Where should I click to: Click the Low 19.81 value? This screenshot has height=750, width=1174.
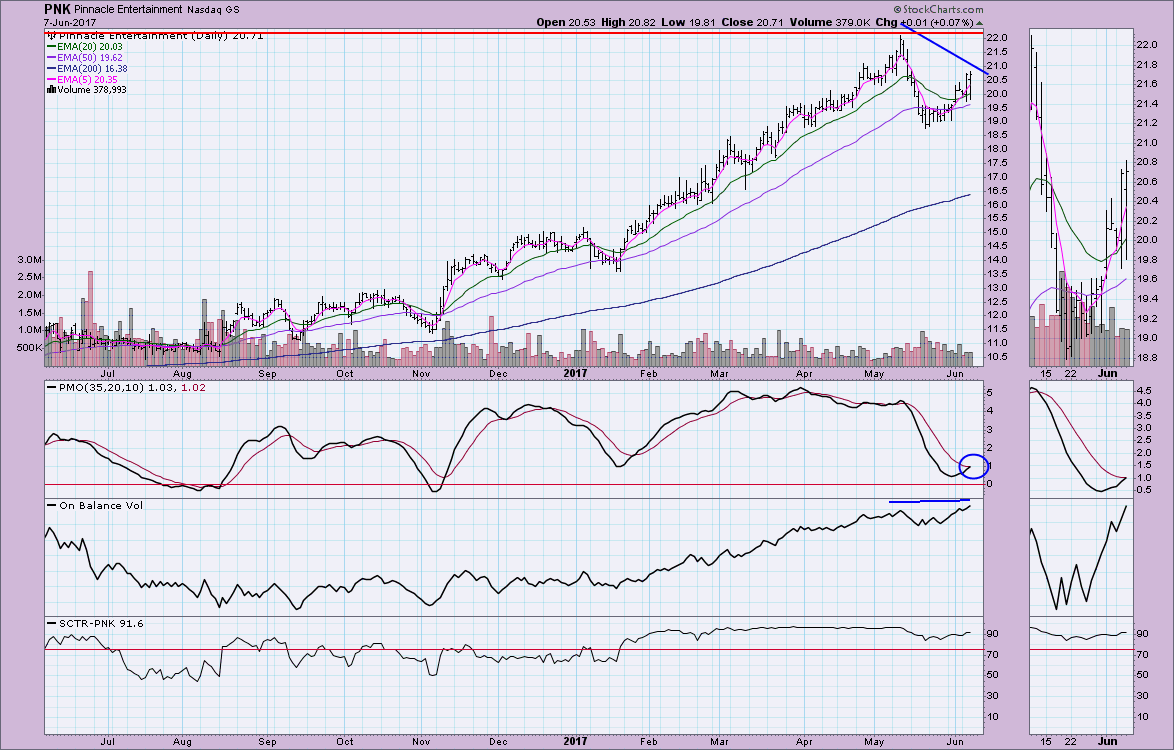point(688,22)
